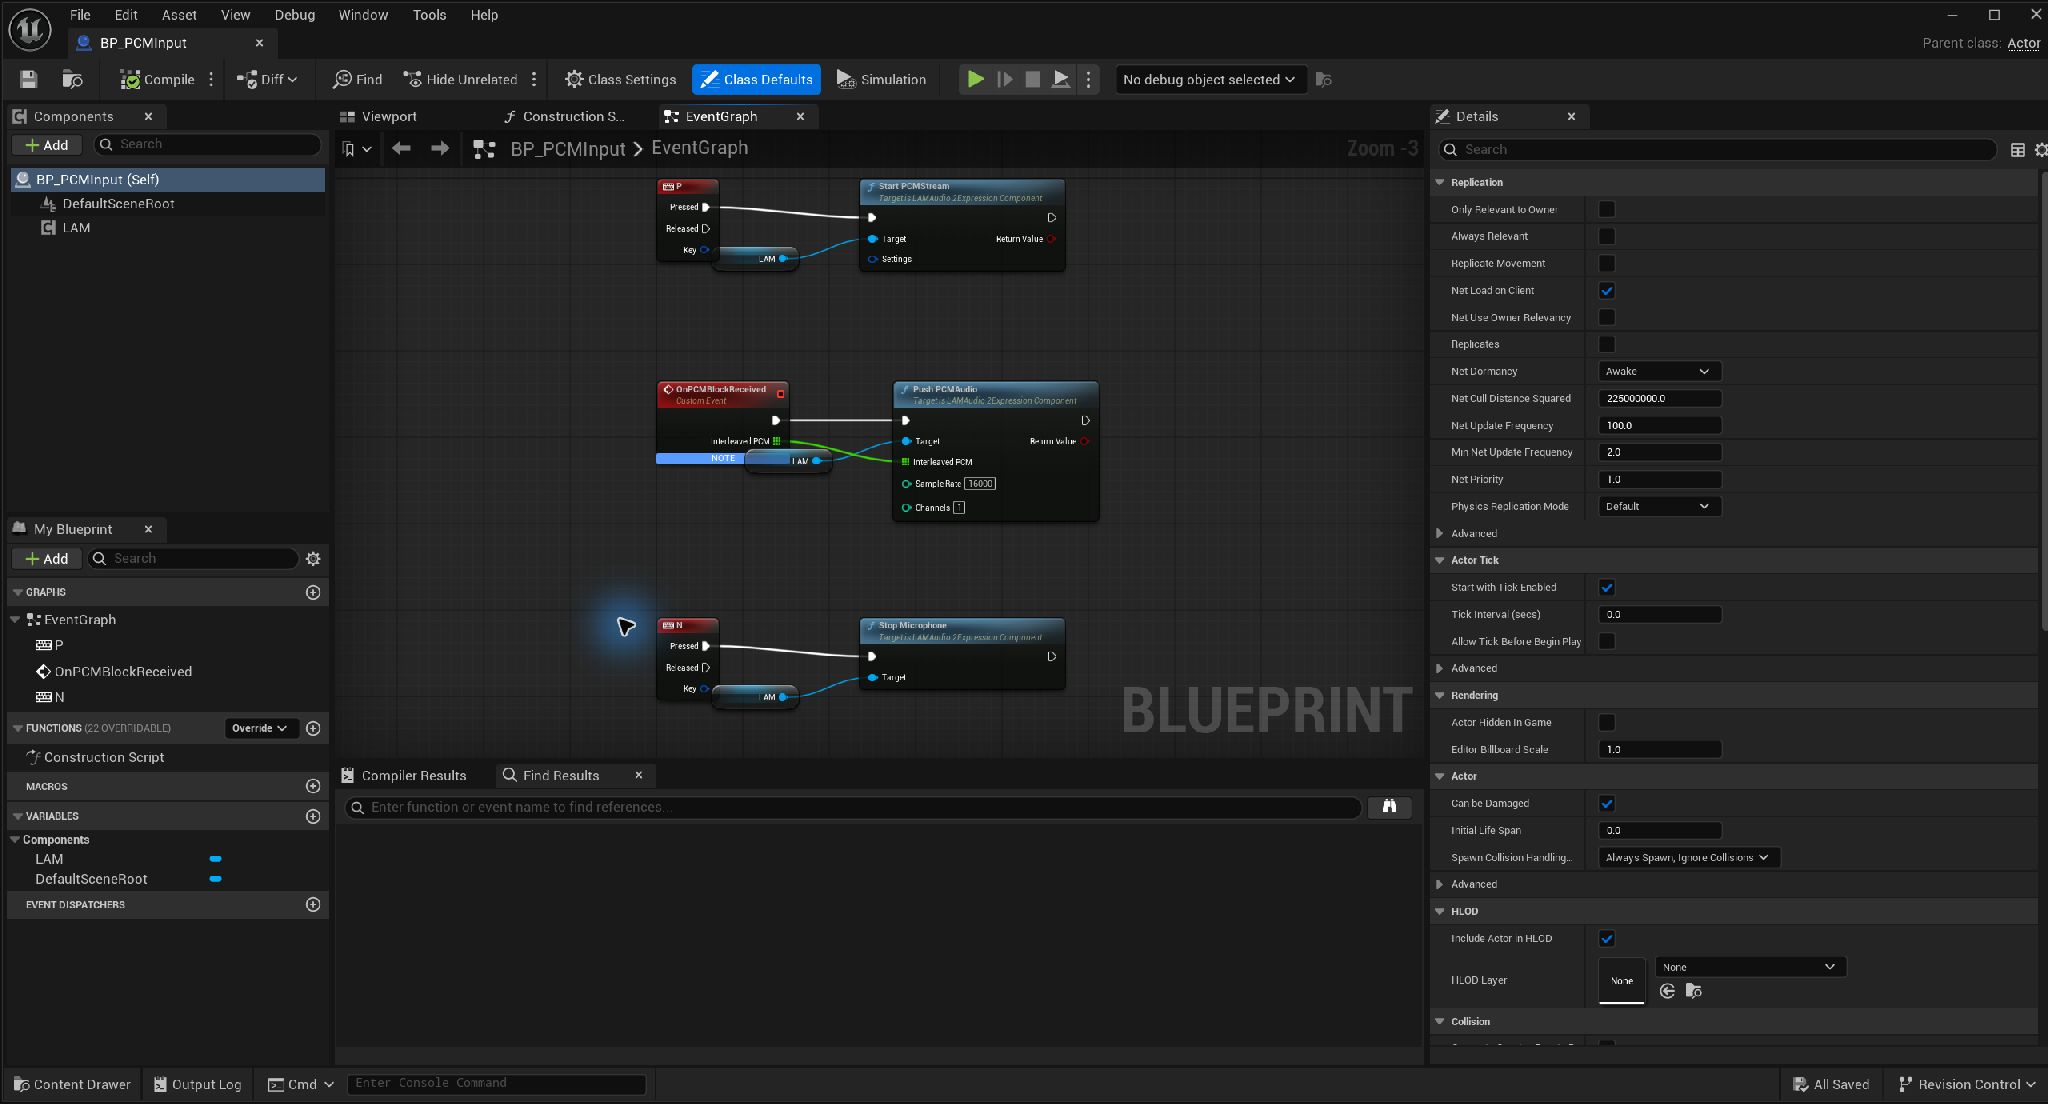
Task: Start Simulation mode
Action: coord(881,79)
